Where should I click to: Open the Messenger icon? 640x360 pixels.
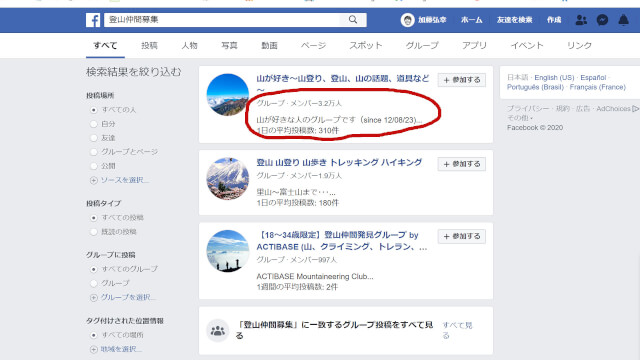(602, 20)
